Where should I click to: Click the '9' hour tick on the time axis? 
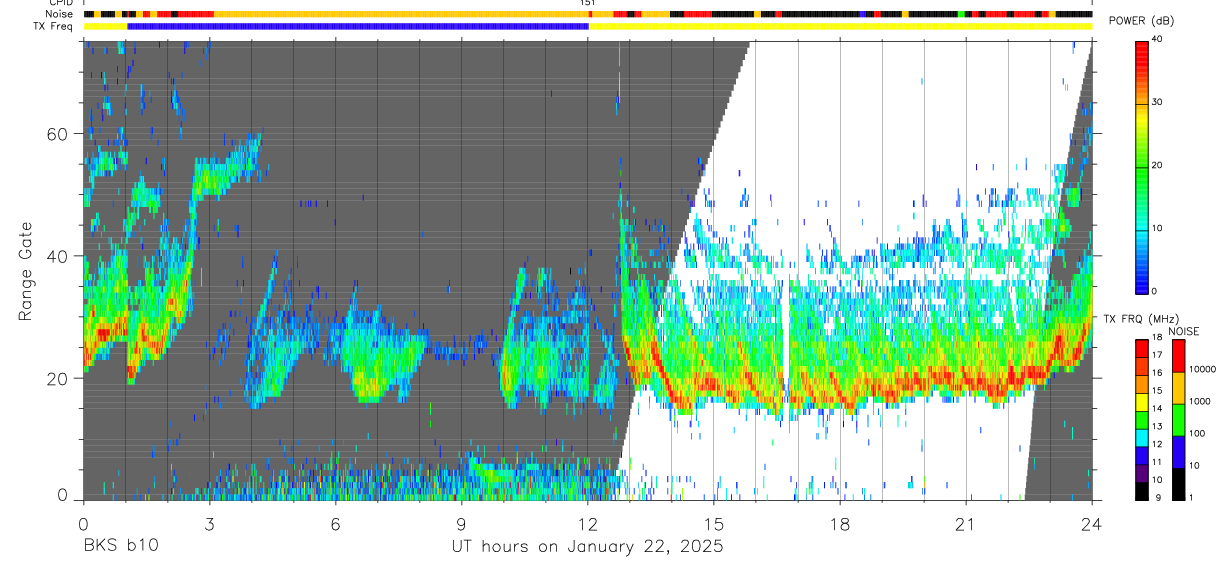[x=461, y=525]
